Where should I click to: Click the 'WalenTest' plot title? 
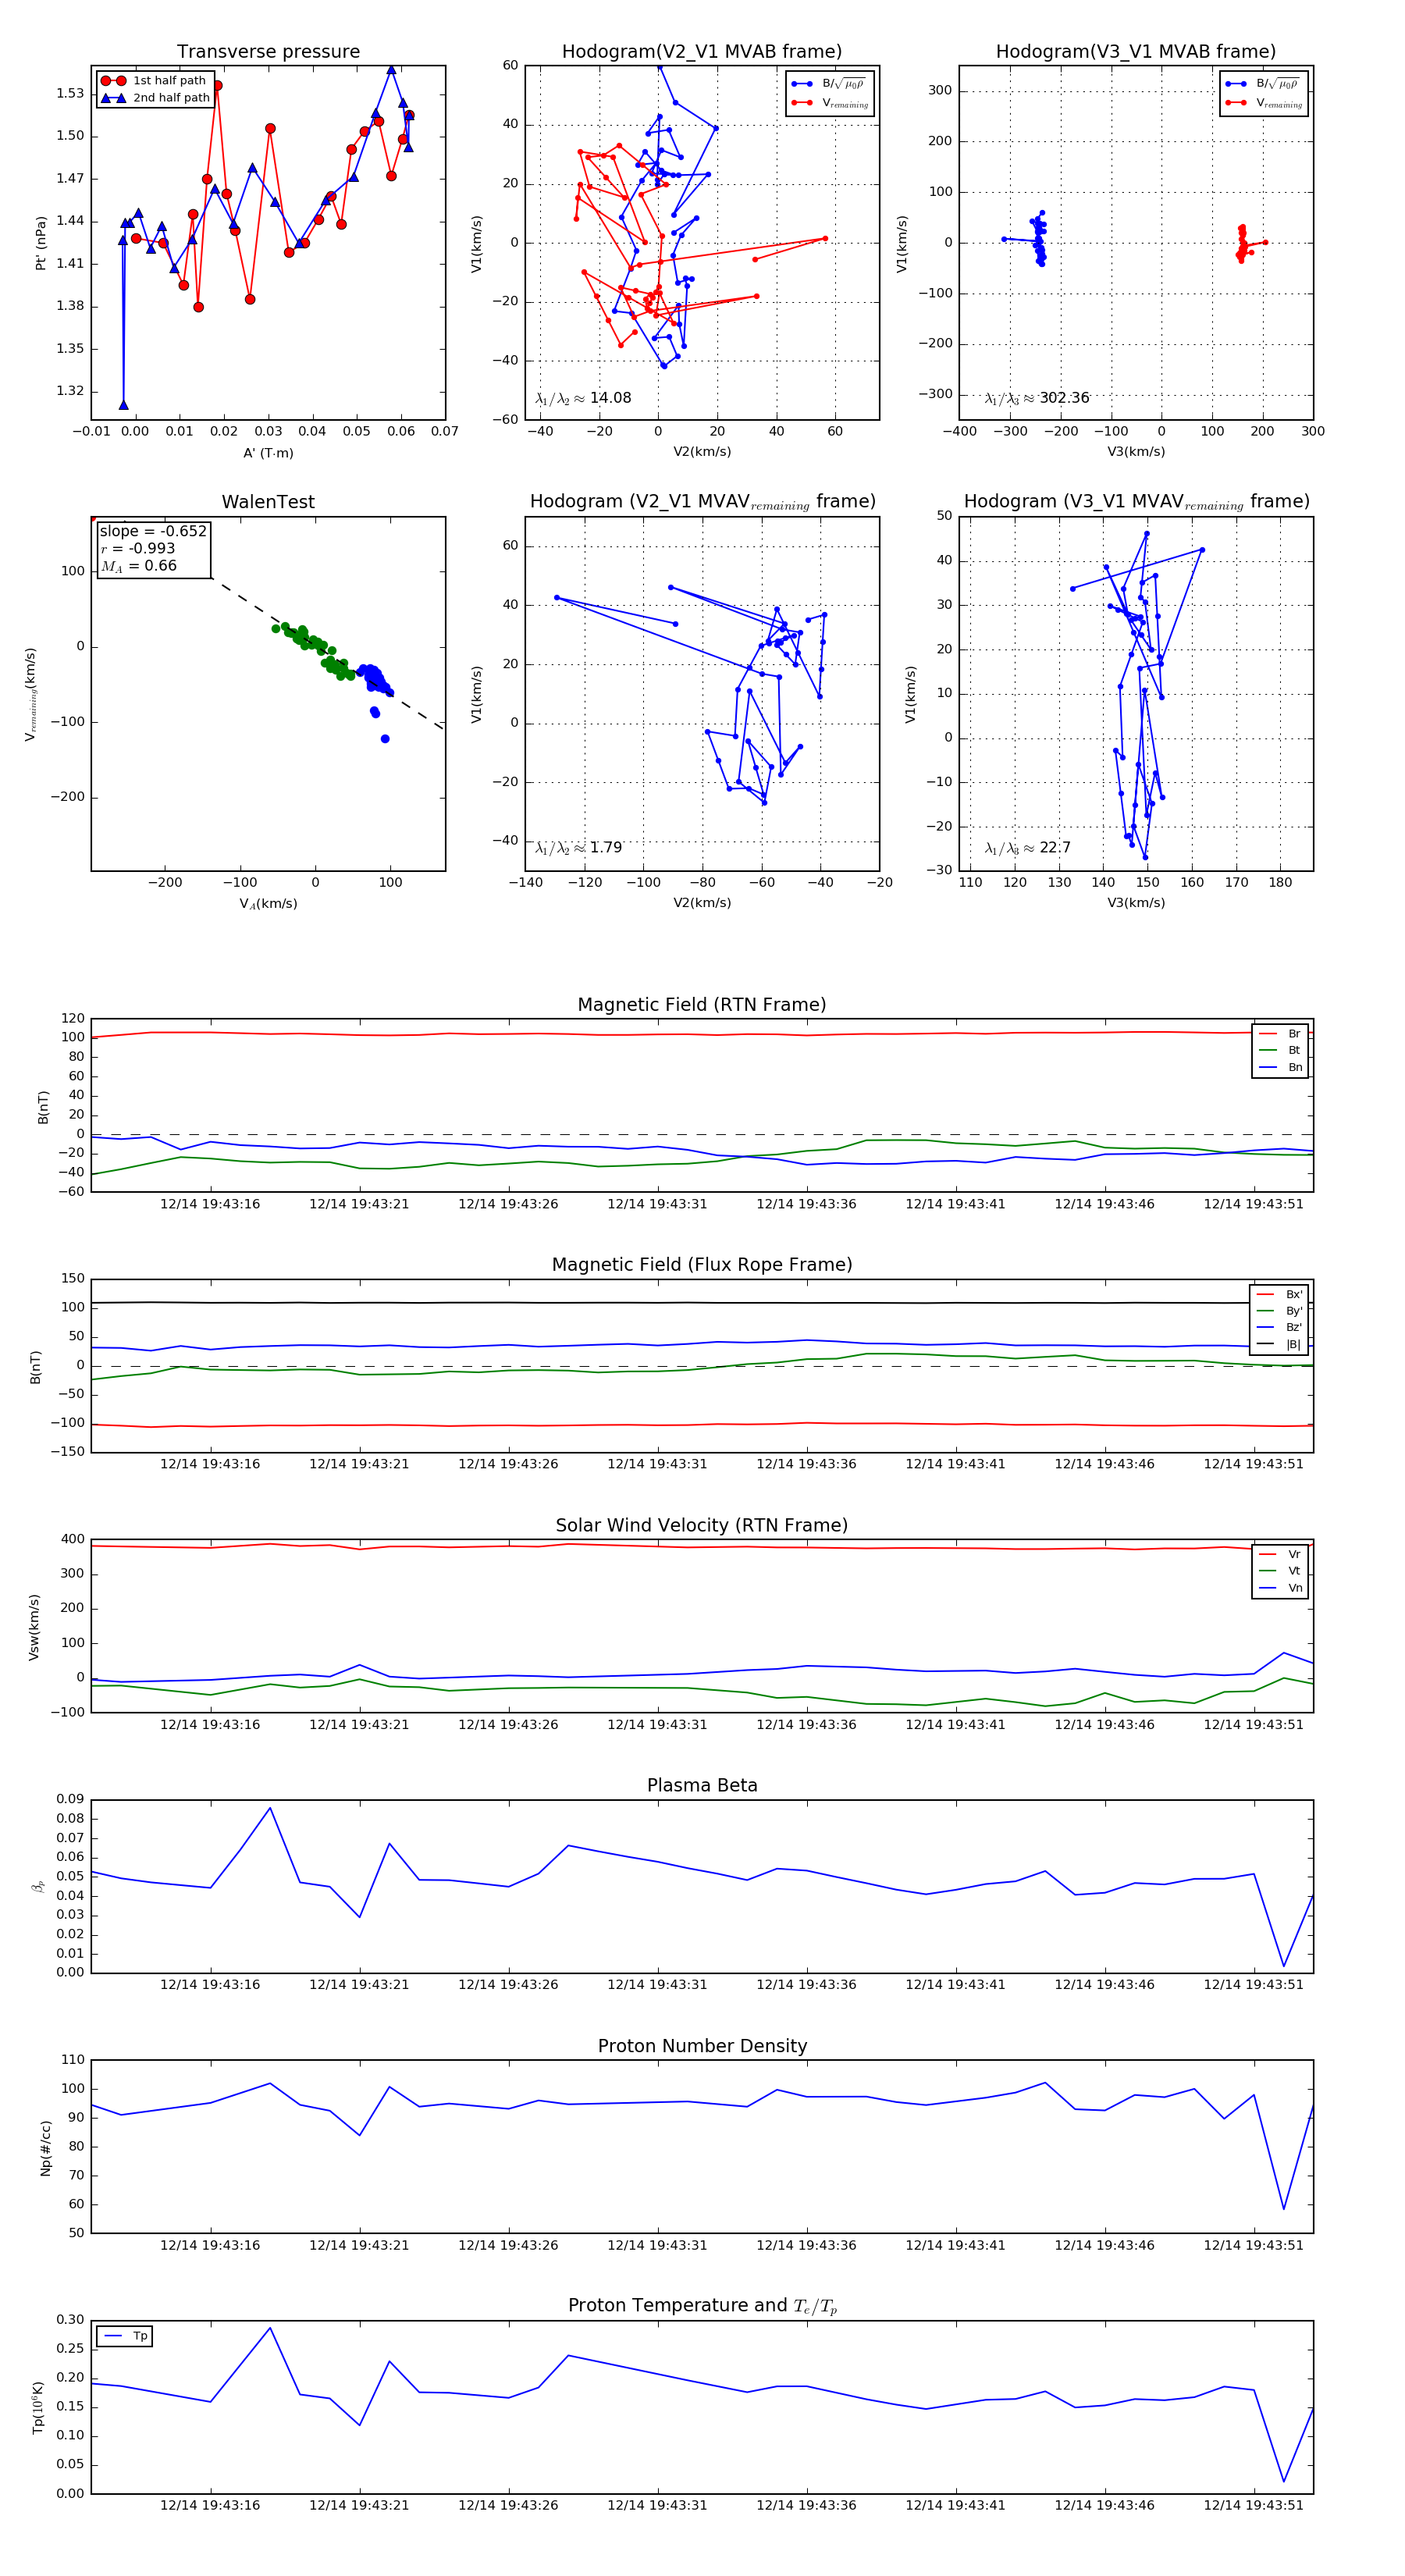click(x=268, y=502)
